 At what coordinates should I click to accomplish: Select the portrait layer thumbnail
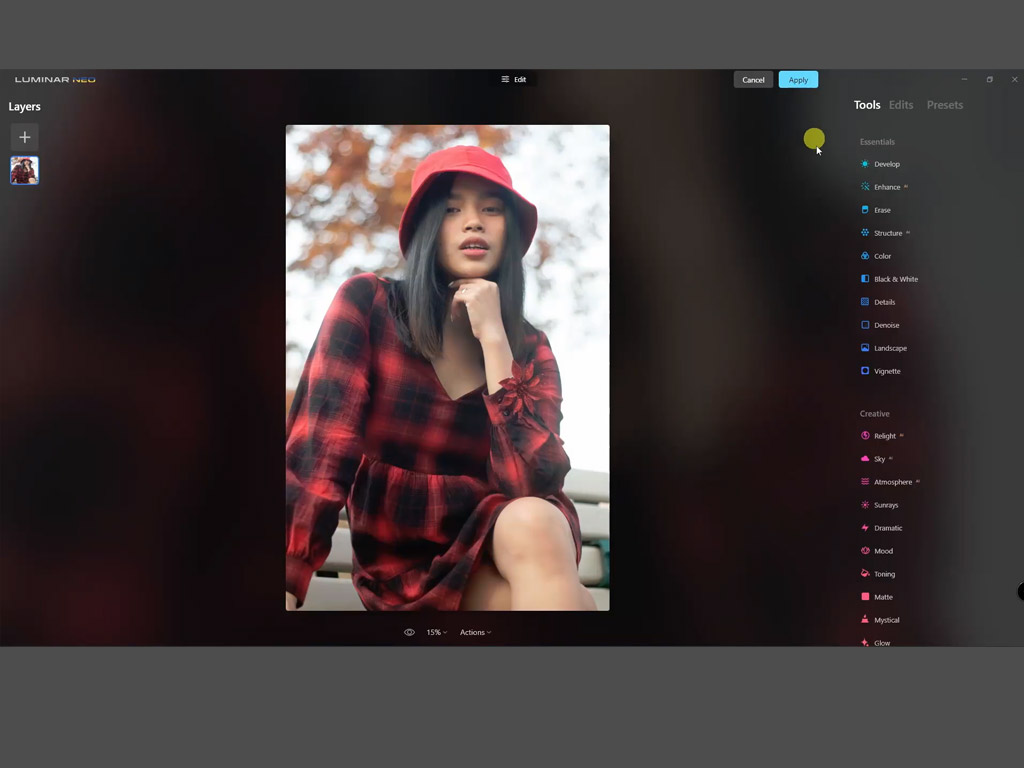coord(25,170)
